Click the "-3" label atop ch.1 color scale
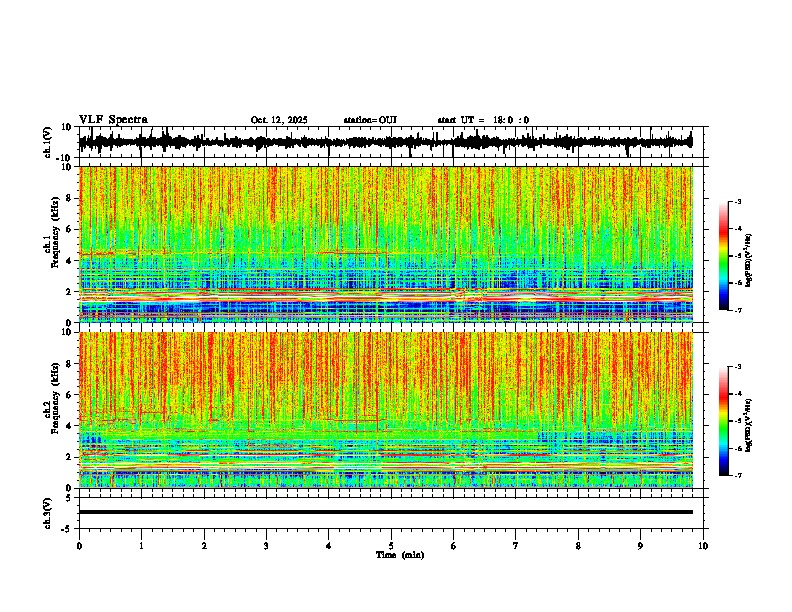Screen dimensions: 792x612 coord(737,201)
